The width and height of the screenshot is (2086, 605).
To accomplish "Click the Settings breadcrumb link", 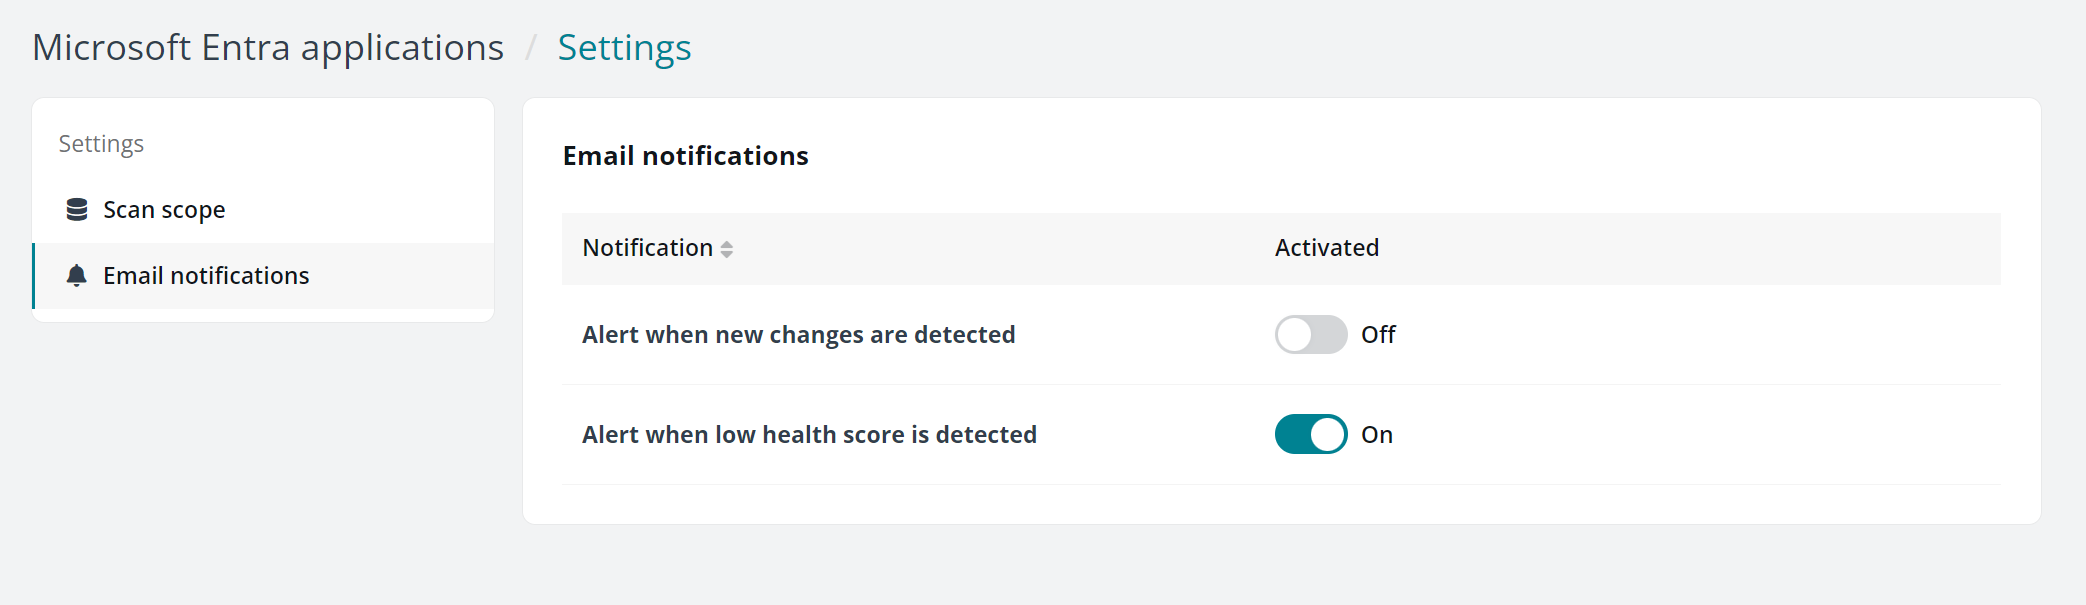I will point(624,48).
